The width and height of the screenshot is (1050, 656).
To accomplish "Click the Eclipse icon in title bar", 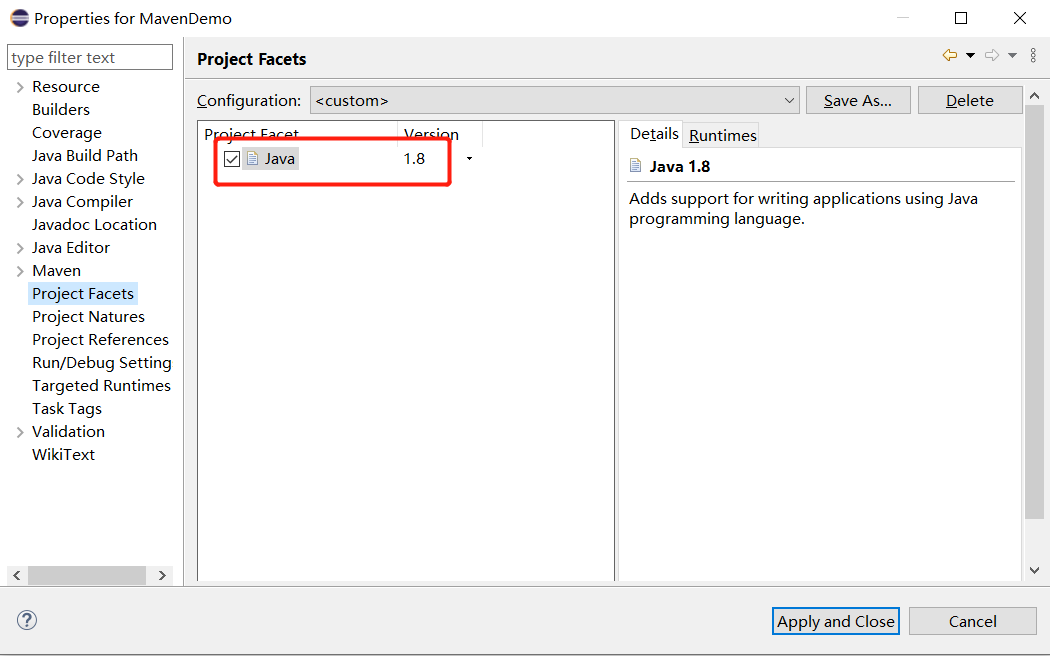I will pyautogui.click(x=19, y=18).
